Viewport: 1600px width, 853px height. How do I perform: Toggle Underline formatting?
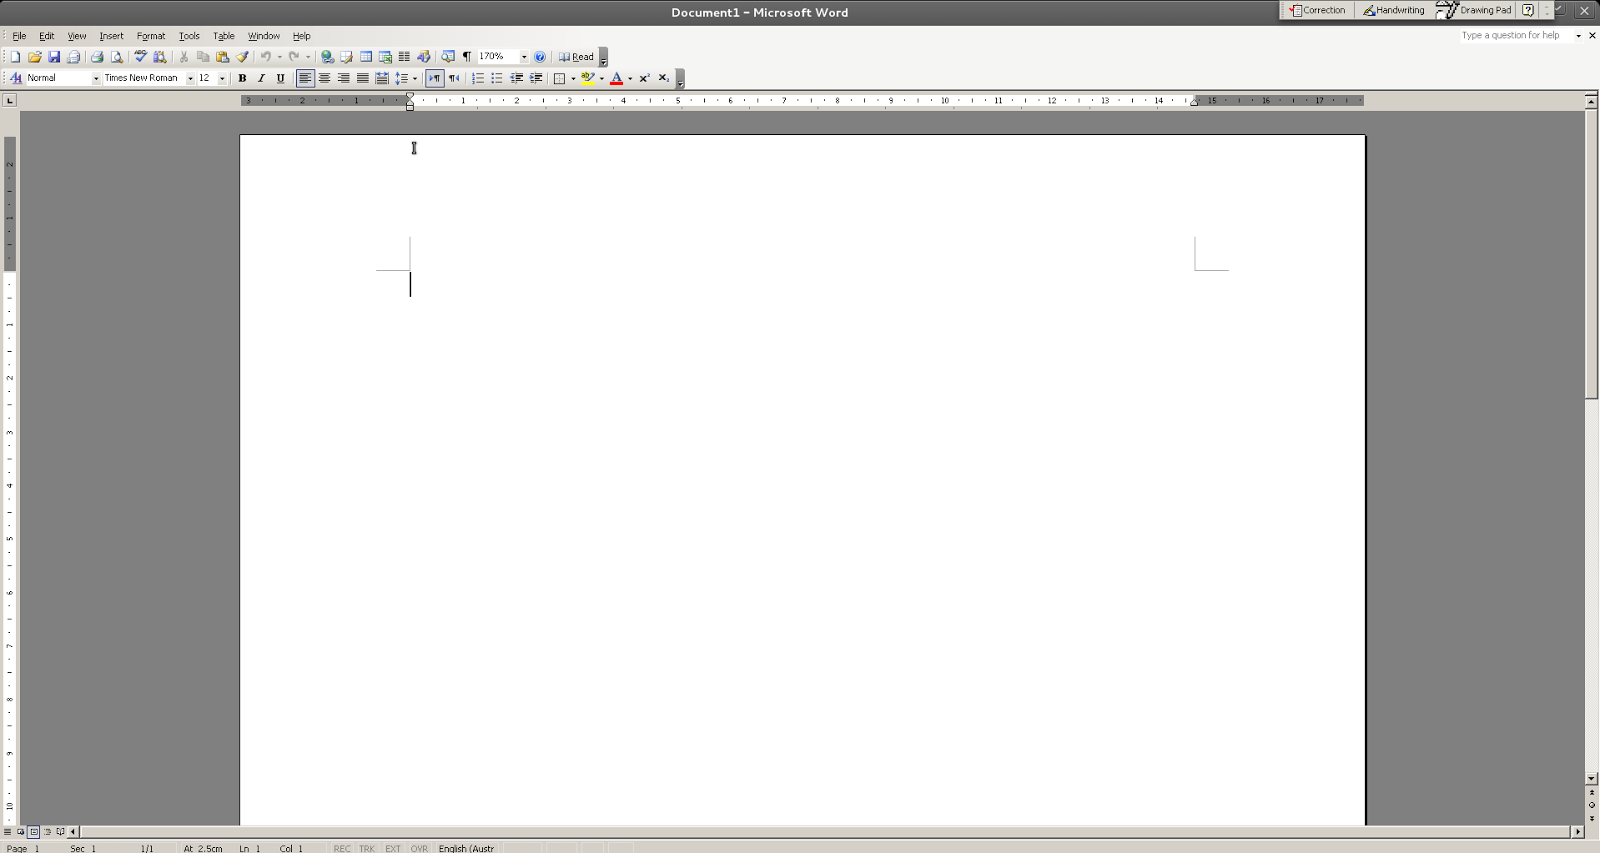point(281,78)
